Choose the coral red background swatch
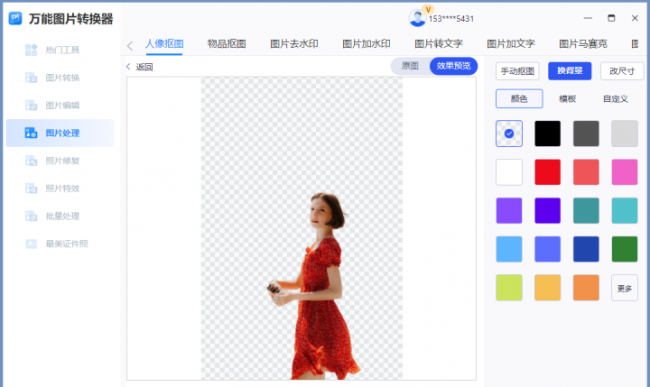 coord(586,172)
